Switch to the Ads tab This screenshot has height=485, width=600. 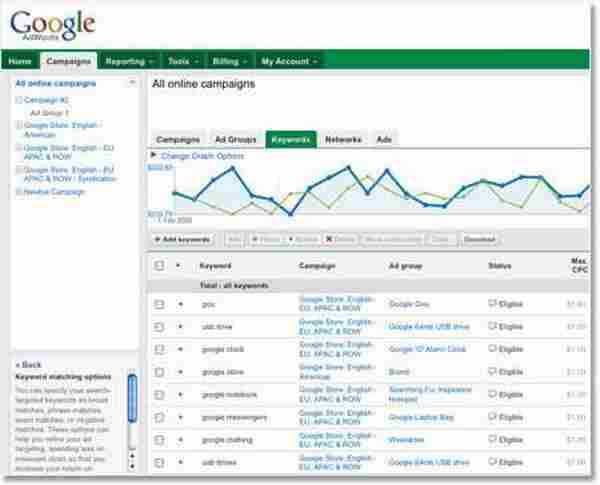[384, 139]
